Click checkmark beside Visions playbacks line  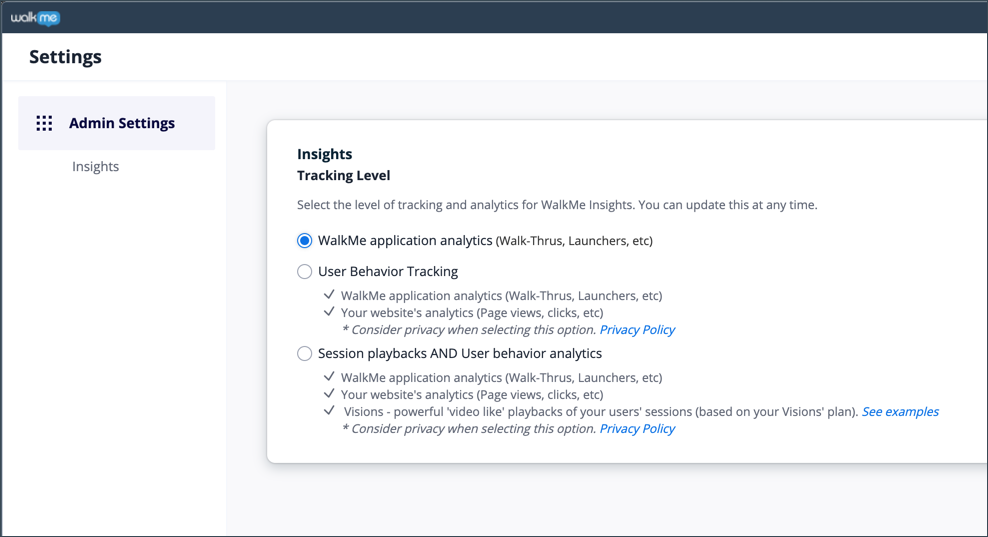329,411
